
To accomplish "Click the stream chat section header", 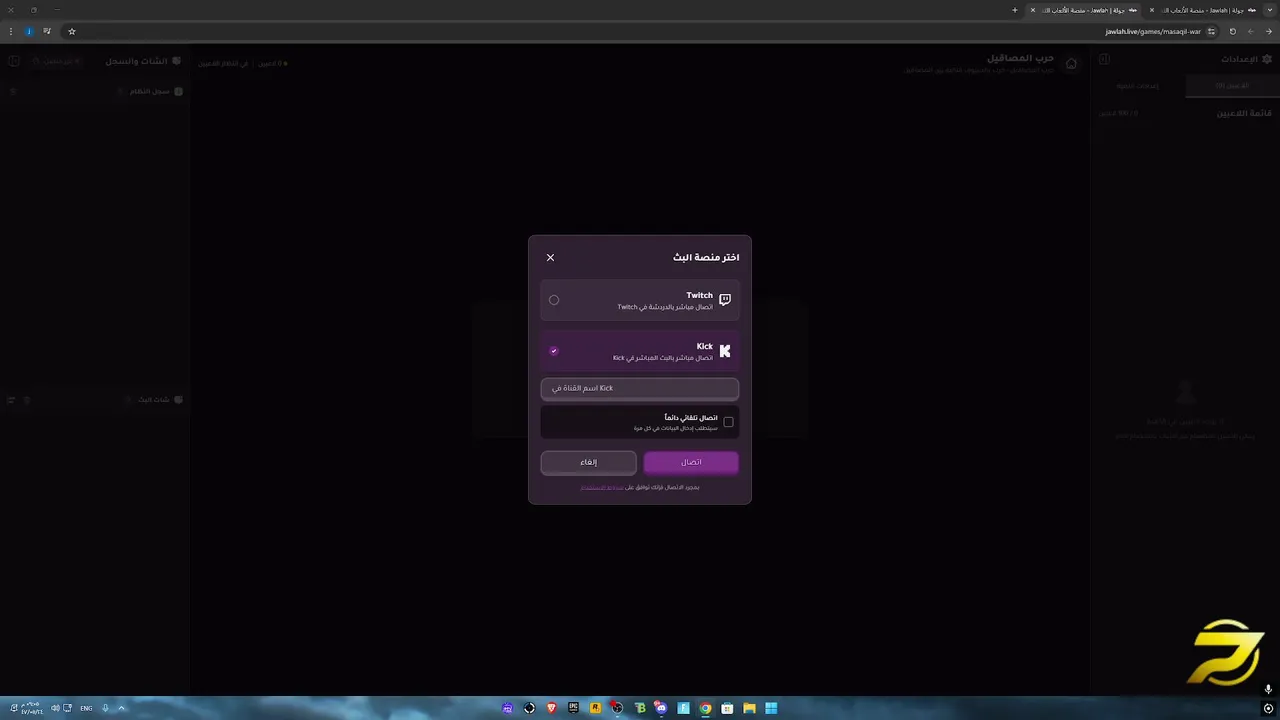I will [160, 399].
